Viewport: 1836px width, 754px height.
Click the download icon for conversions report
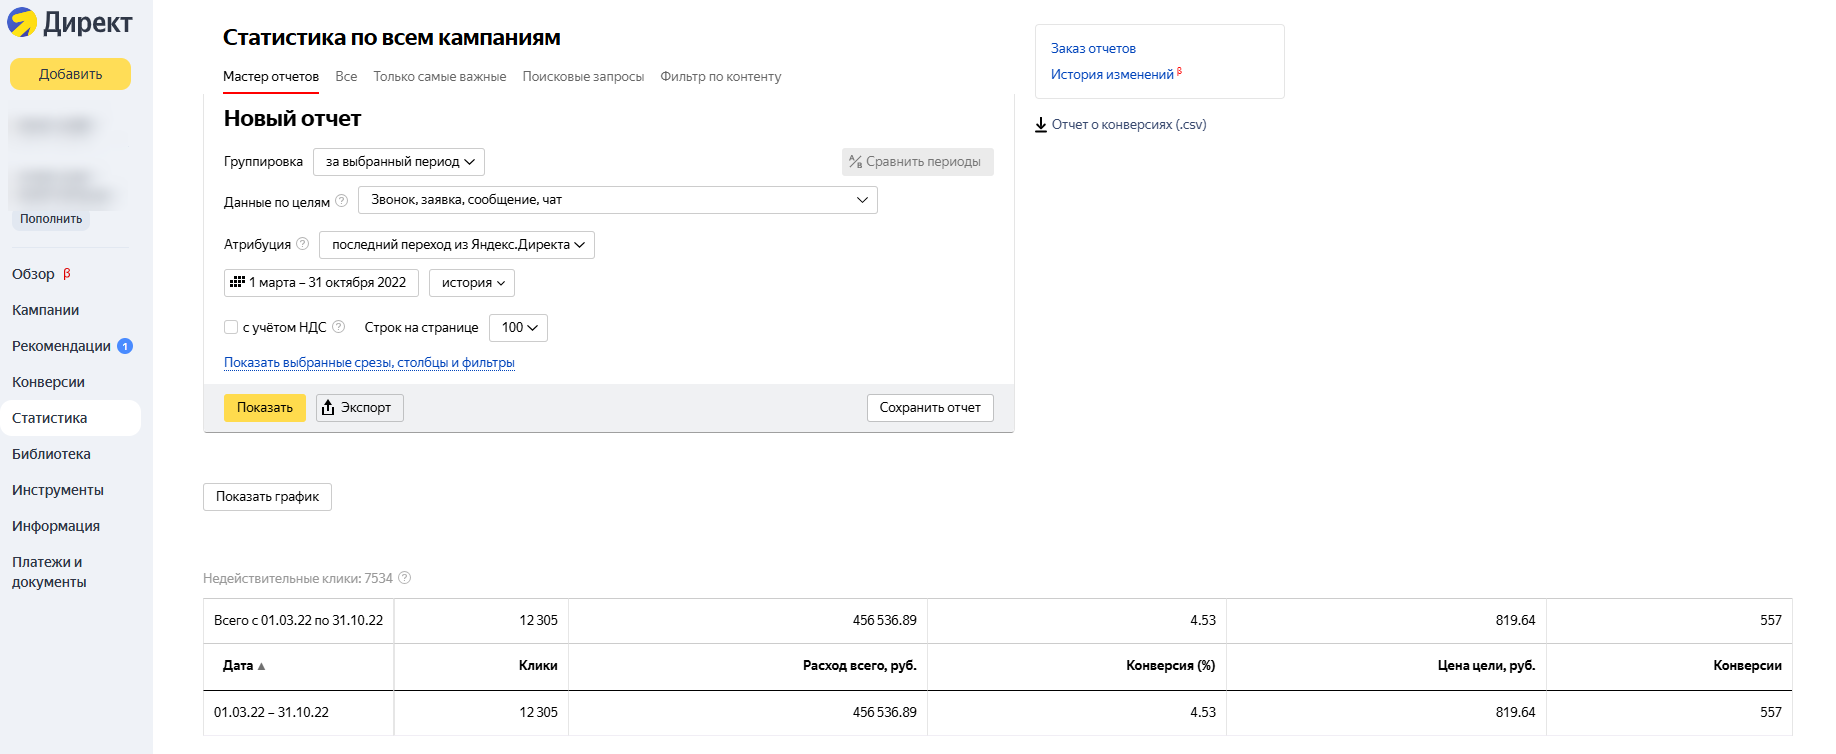point(1041,125)
